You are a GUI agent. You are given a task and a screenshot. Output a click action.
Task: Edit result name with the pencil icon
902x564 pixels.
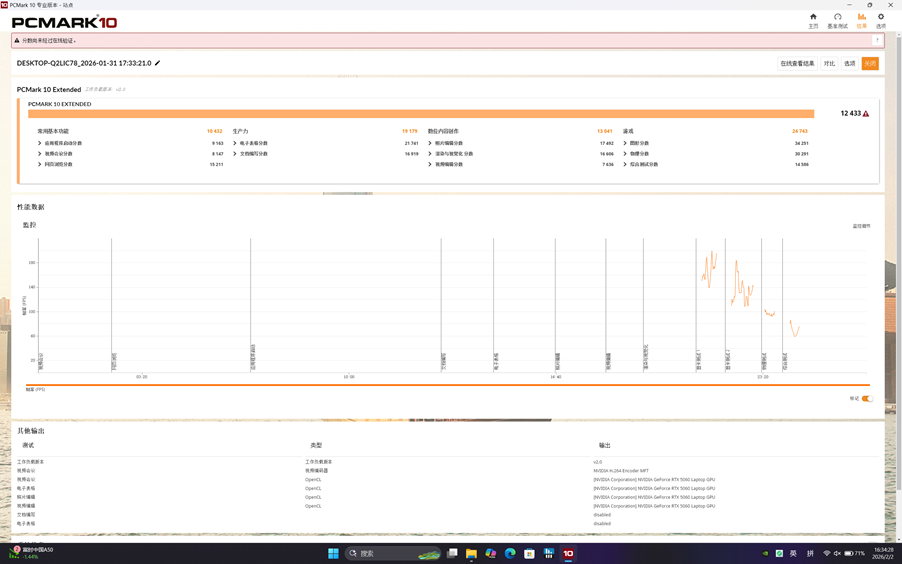pyautogui.click(x=158, y=63)
